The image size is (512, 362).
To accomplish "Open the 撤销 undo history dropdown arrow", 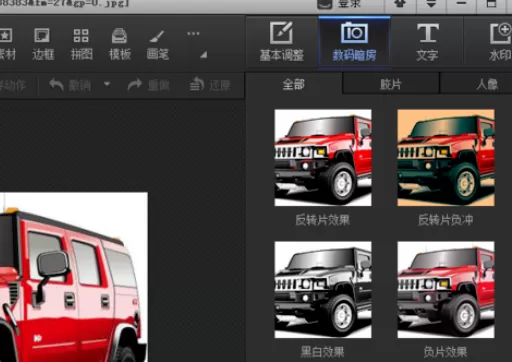I will 107,84.
